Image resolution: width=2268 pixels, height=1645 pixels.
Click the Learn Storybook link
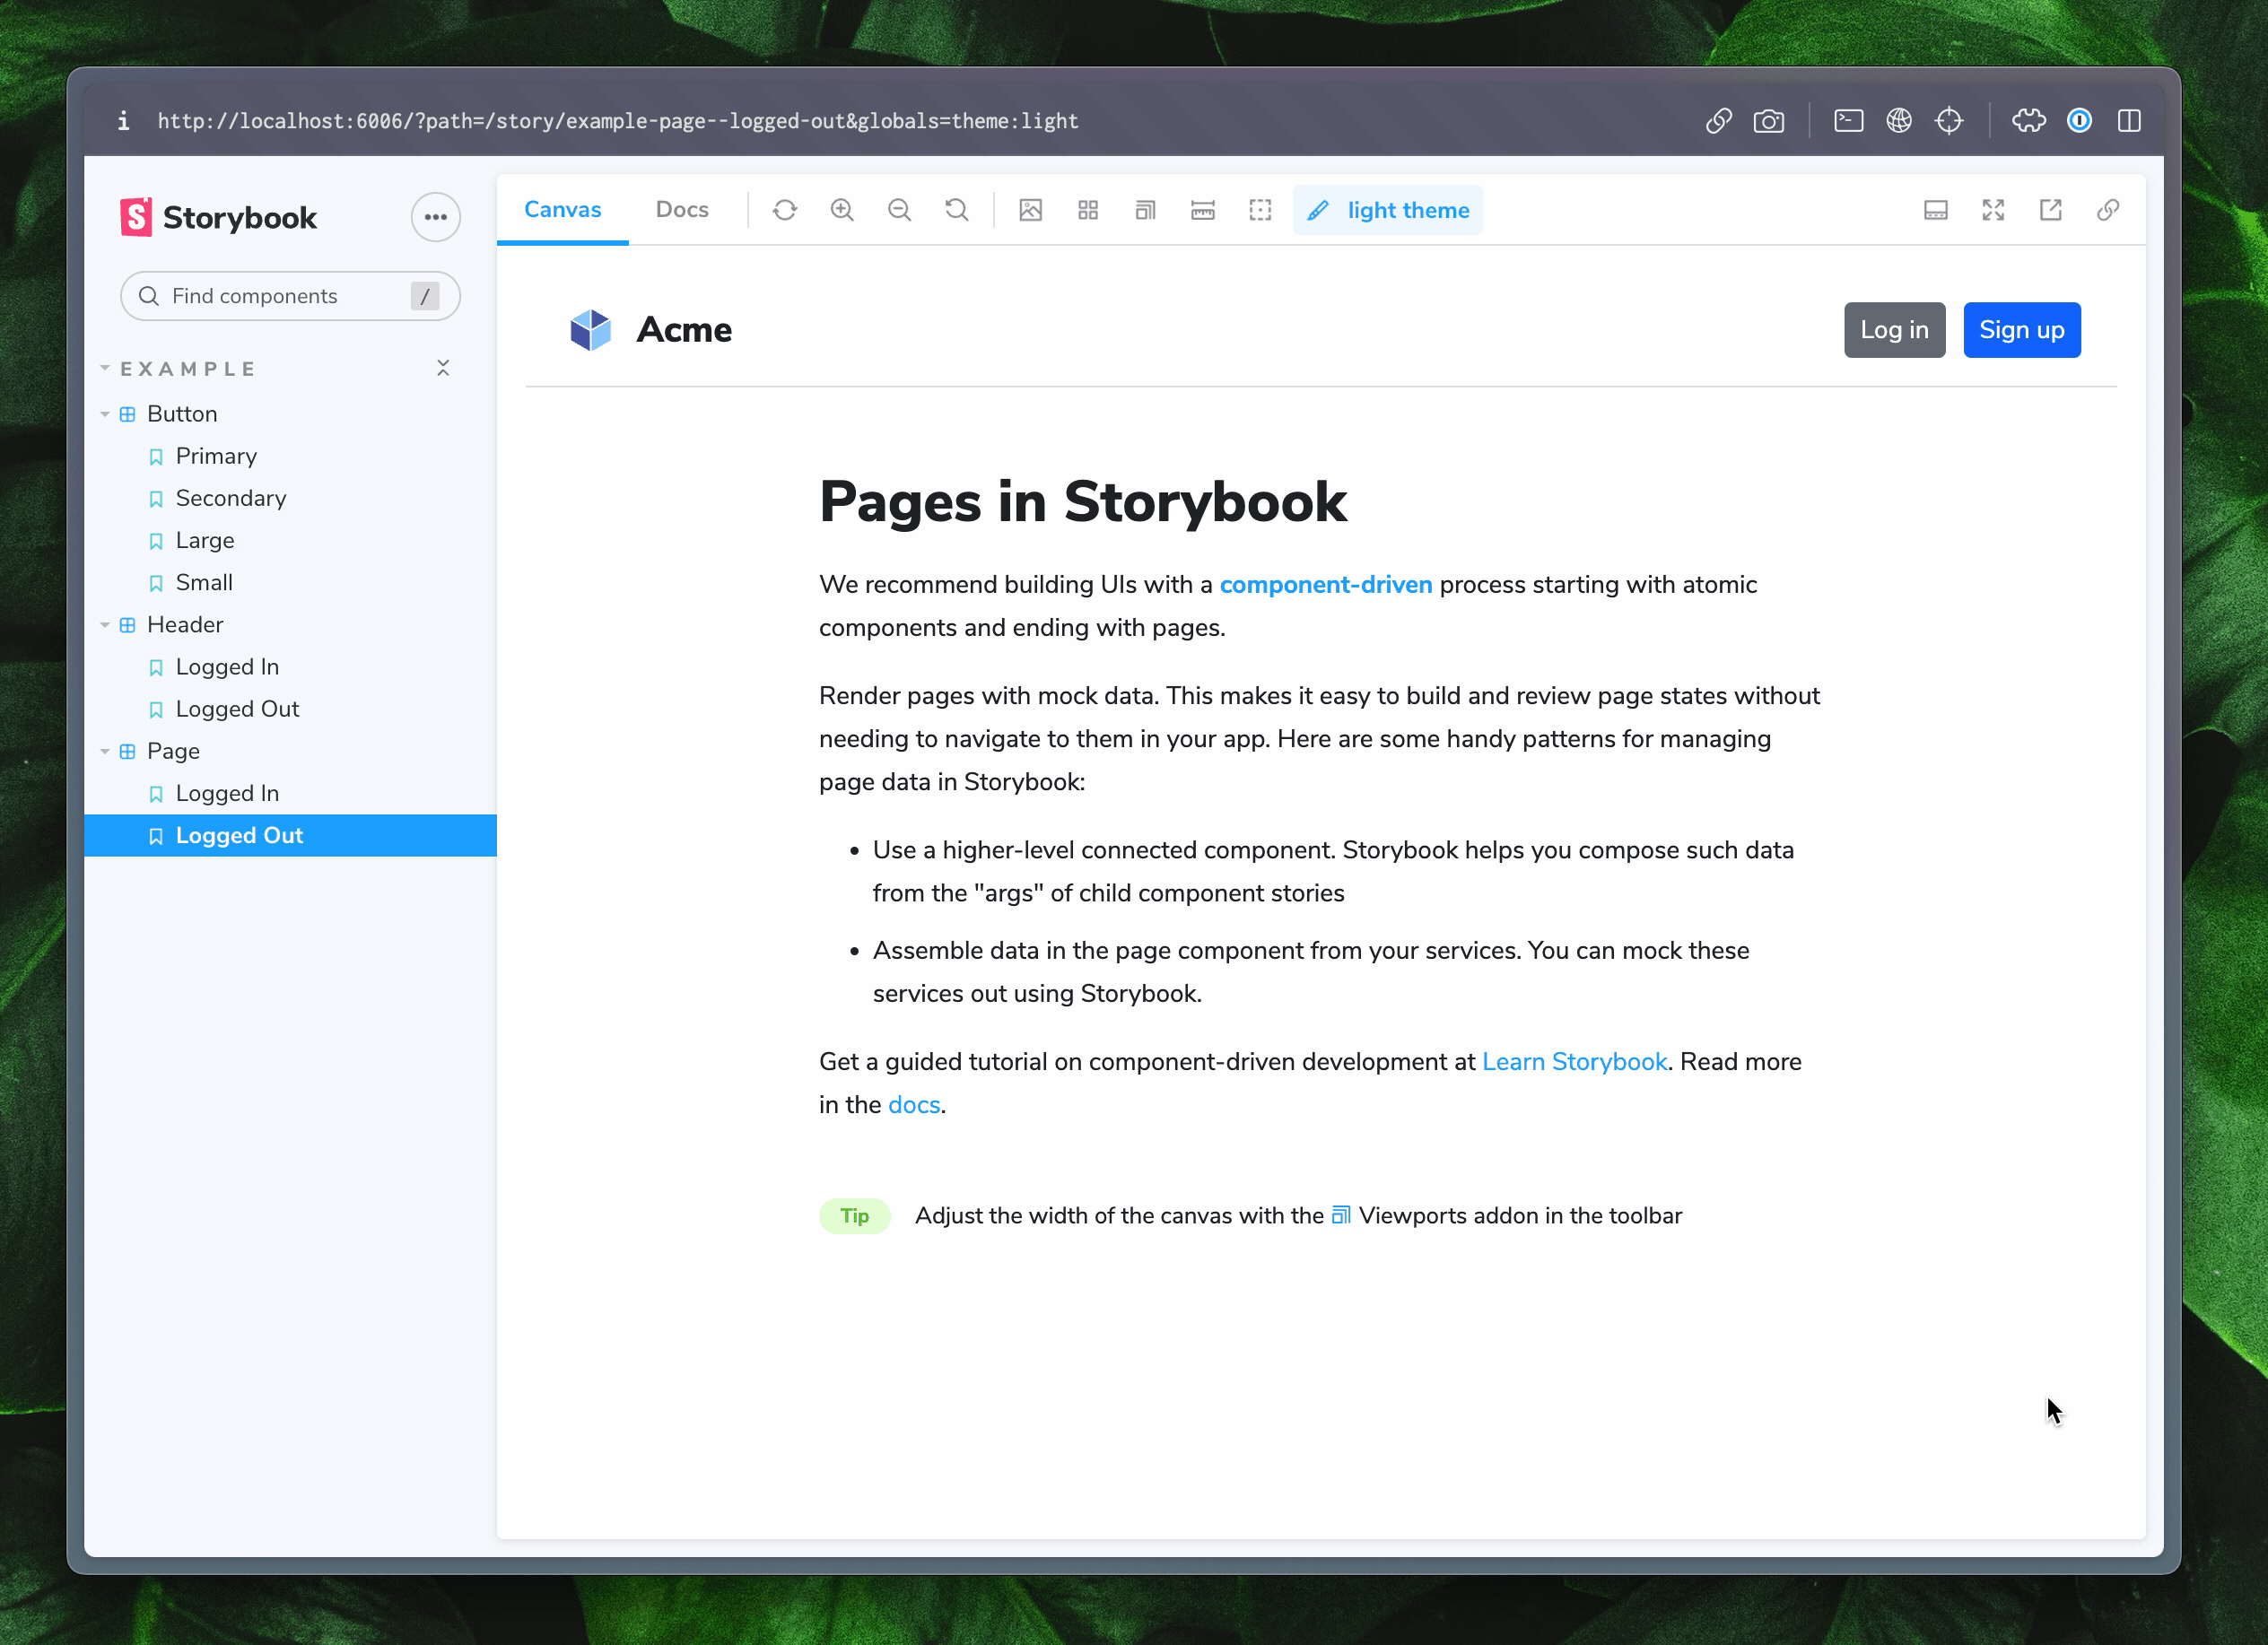click(1573, 1060)
